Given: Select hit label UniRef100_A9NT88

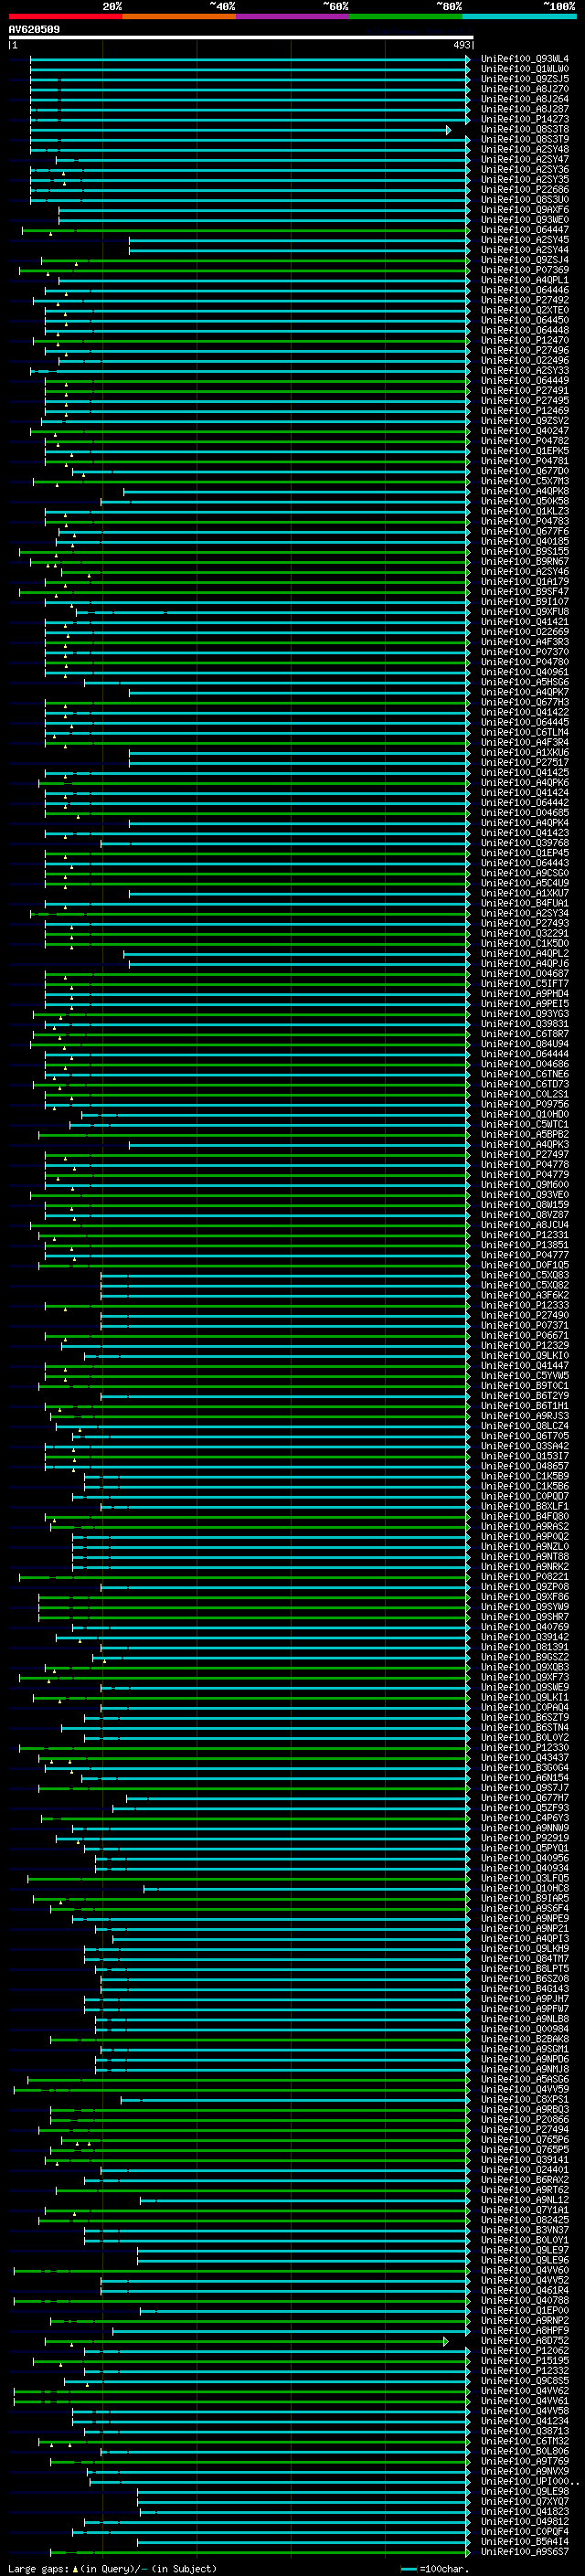Looking at the screenshot, I should point(524,1557).
